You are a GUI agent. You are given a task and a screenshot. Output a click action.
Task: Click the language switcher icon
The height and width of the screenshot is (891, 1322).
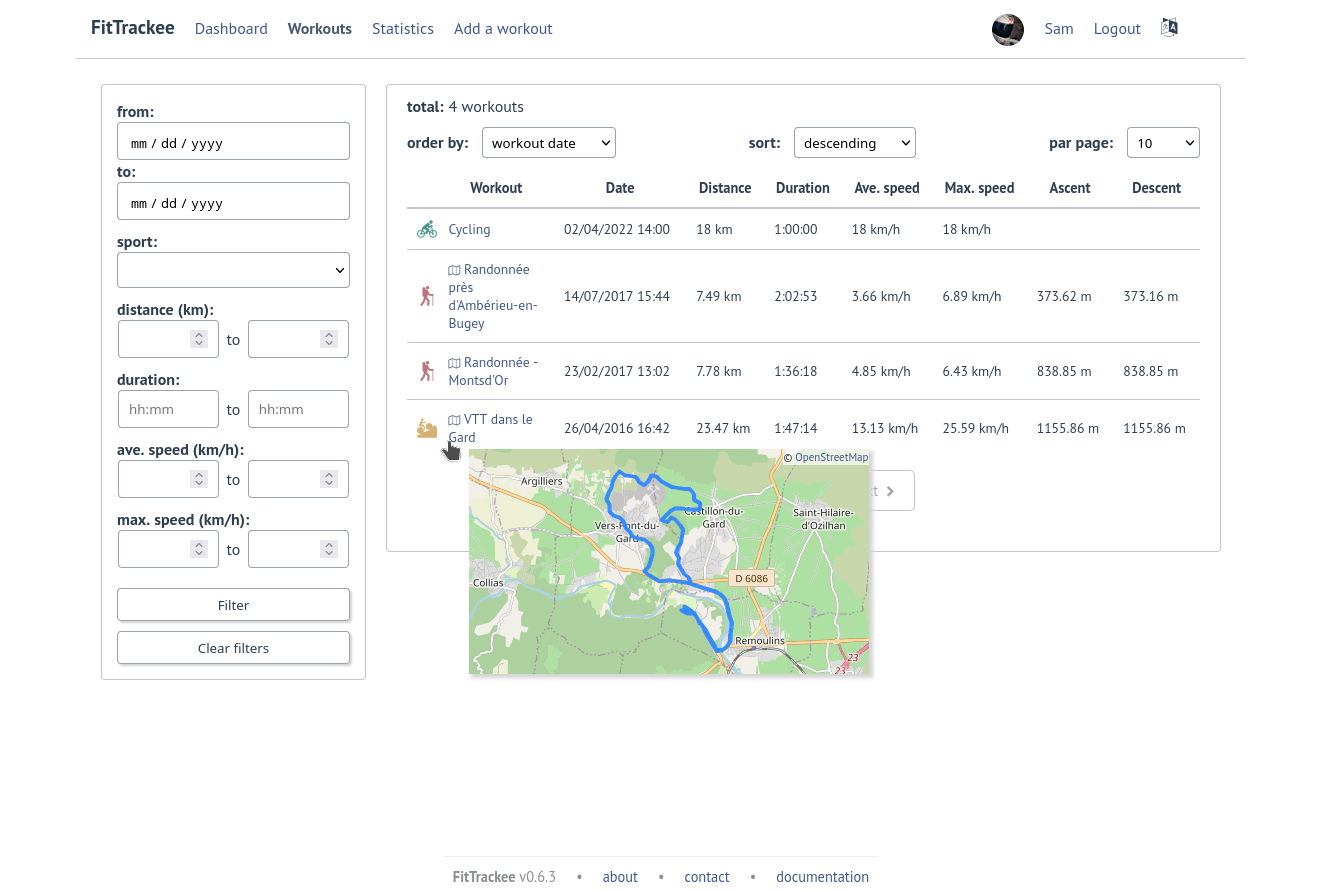(x=1169, y=28)
